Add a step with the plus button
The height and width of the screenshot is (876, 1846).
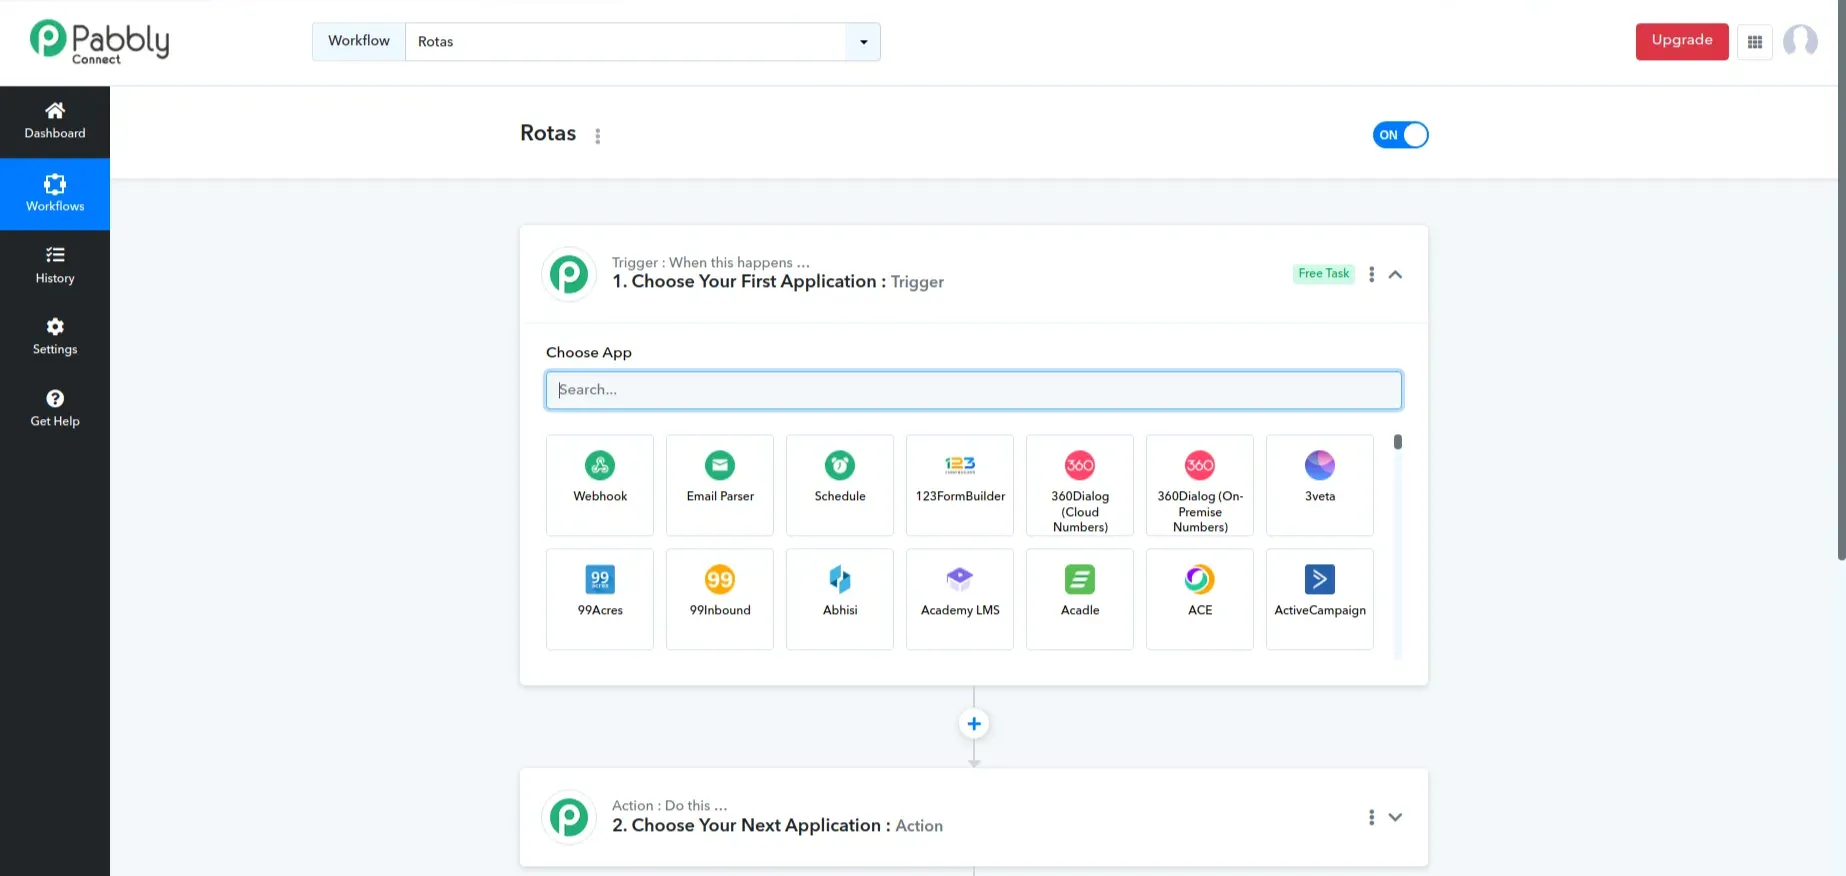point(974,724)
